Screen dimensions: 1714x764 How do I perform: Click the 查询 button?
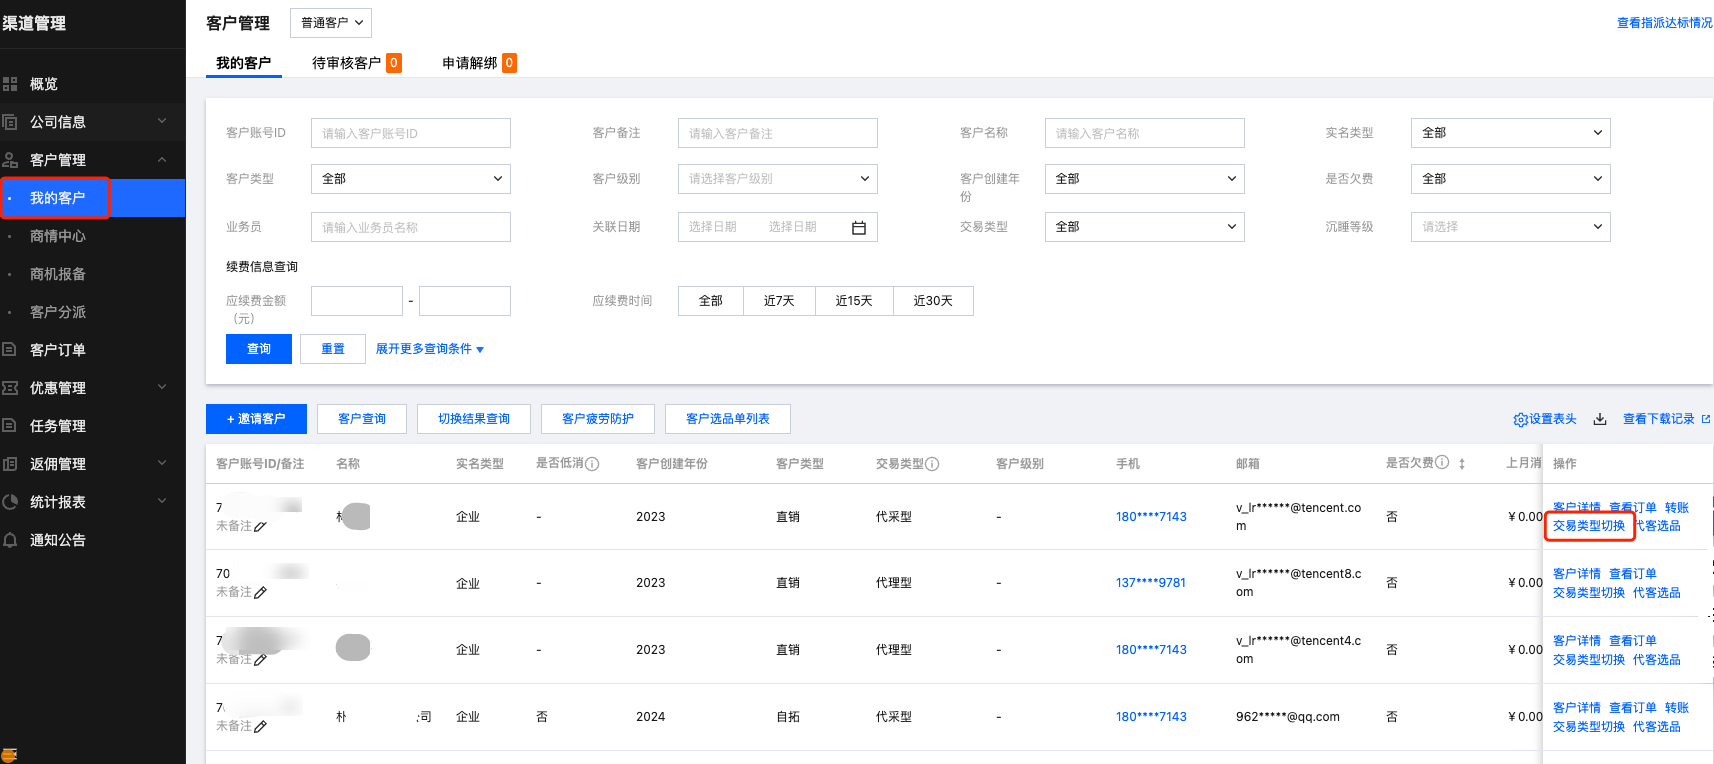point(259,349)
